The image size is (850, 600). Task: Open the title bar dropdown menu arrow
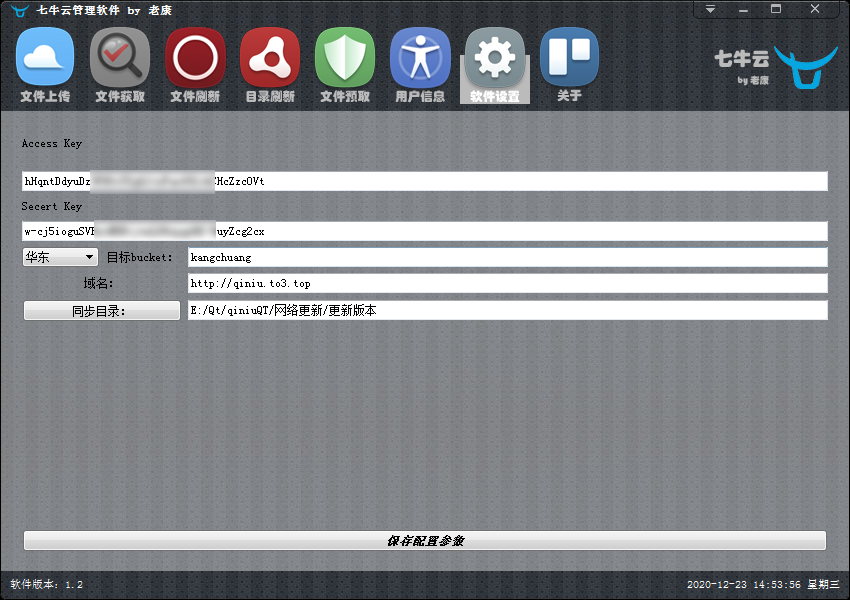coord(710,9)
